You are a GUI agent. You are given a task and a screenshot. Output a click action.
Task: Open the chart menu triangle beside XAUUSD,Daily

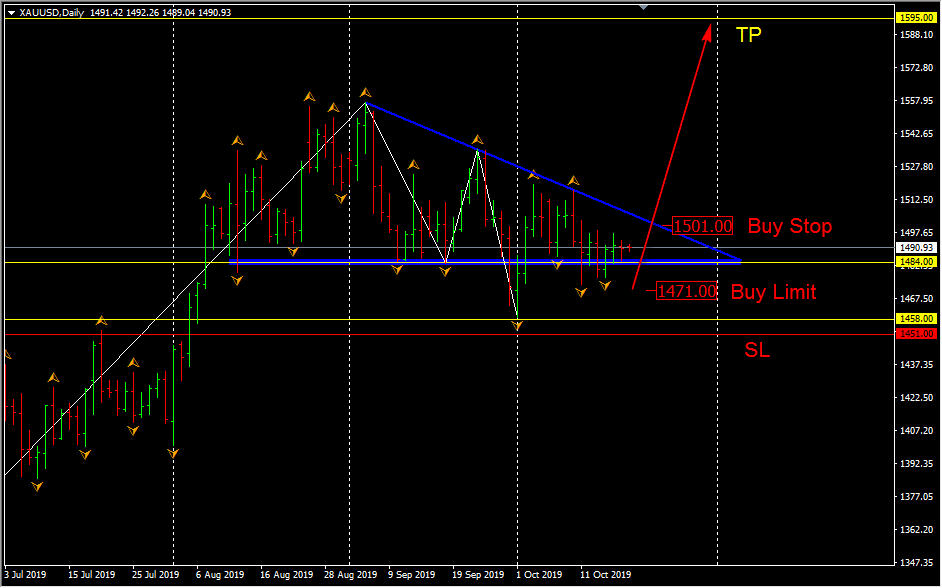[11, 12]
